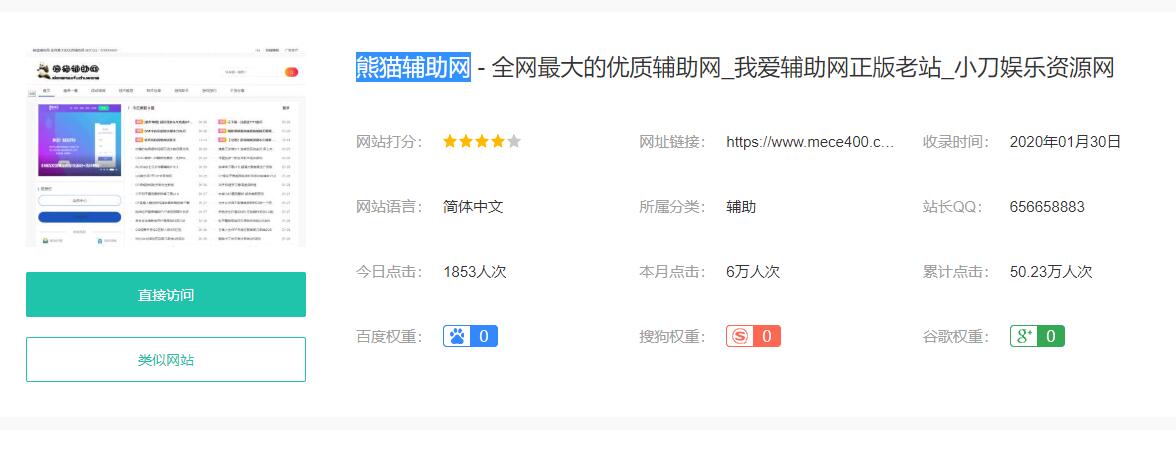Select the QQ number 656658883

click(1047, 207)
